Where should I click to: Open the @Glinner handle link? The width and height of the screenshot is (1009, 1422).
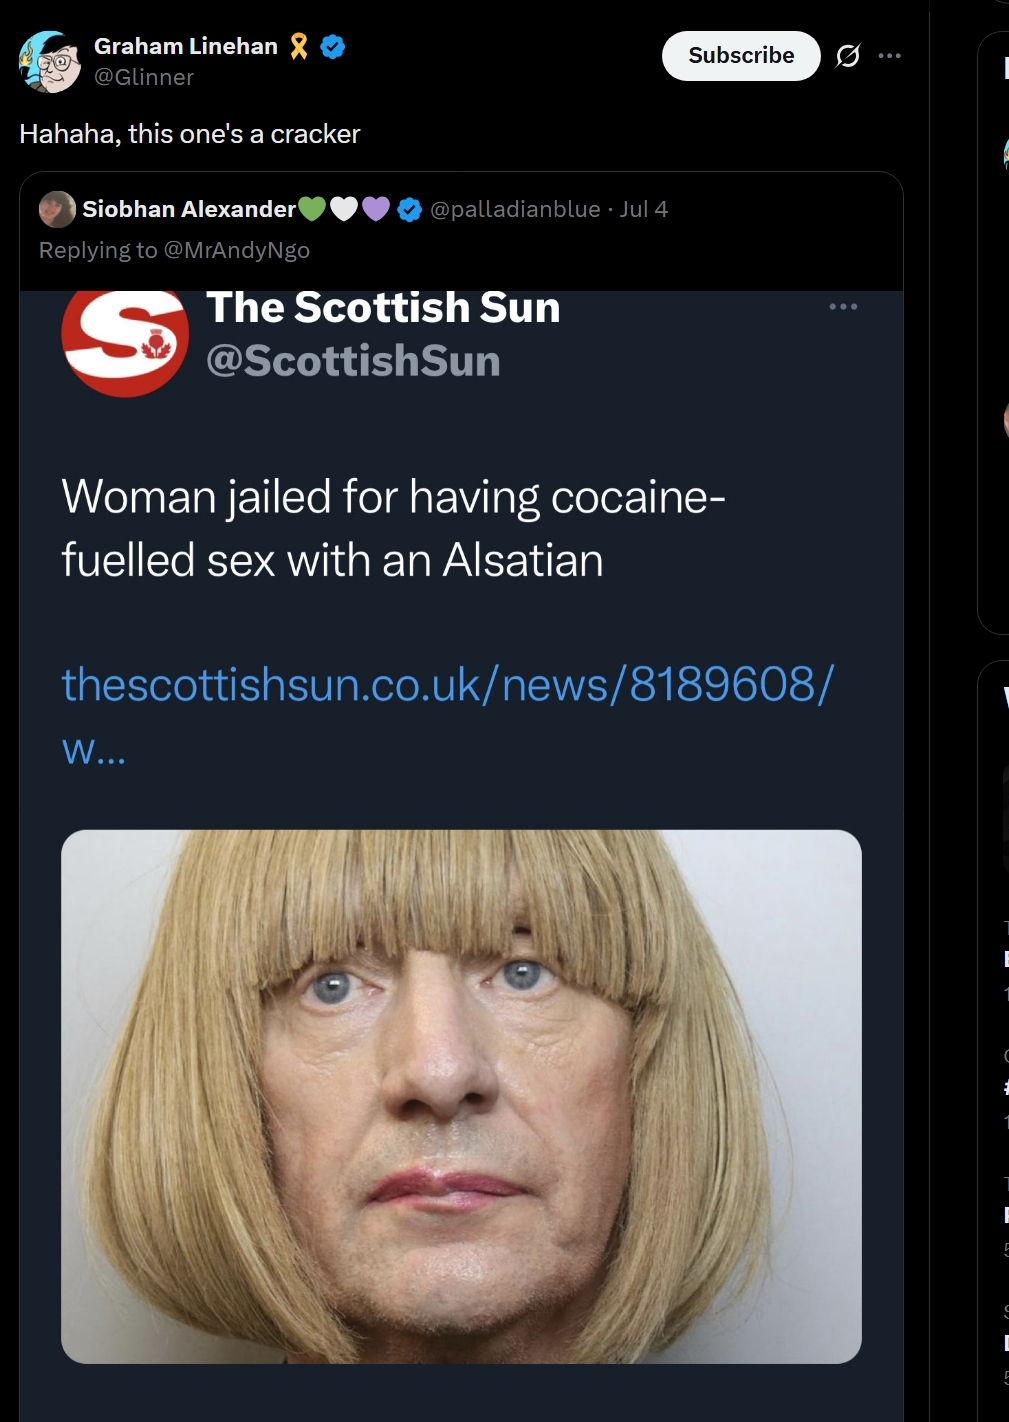tap(144, 77)
